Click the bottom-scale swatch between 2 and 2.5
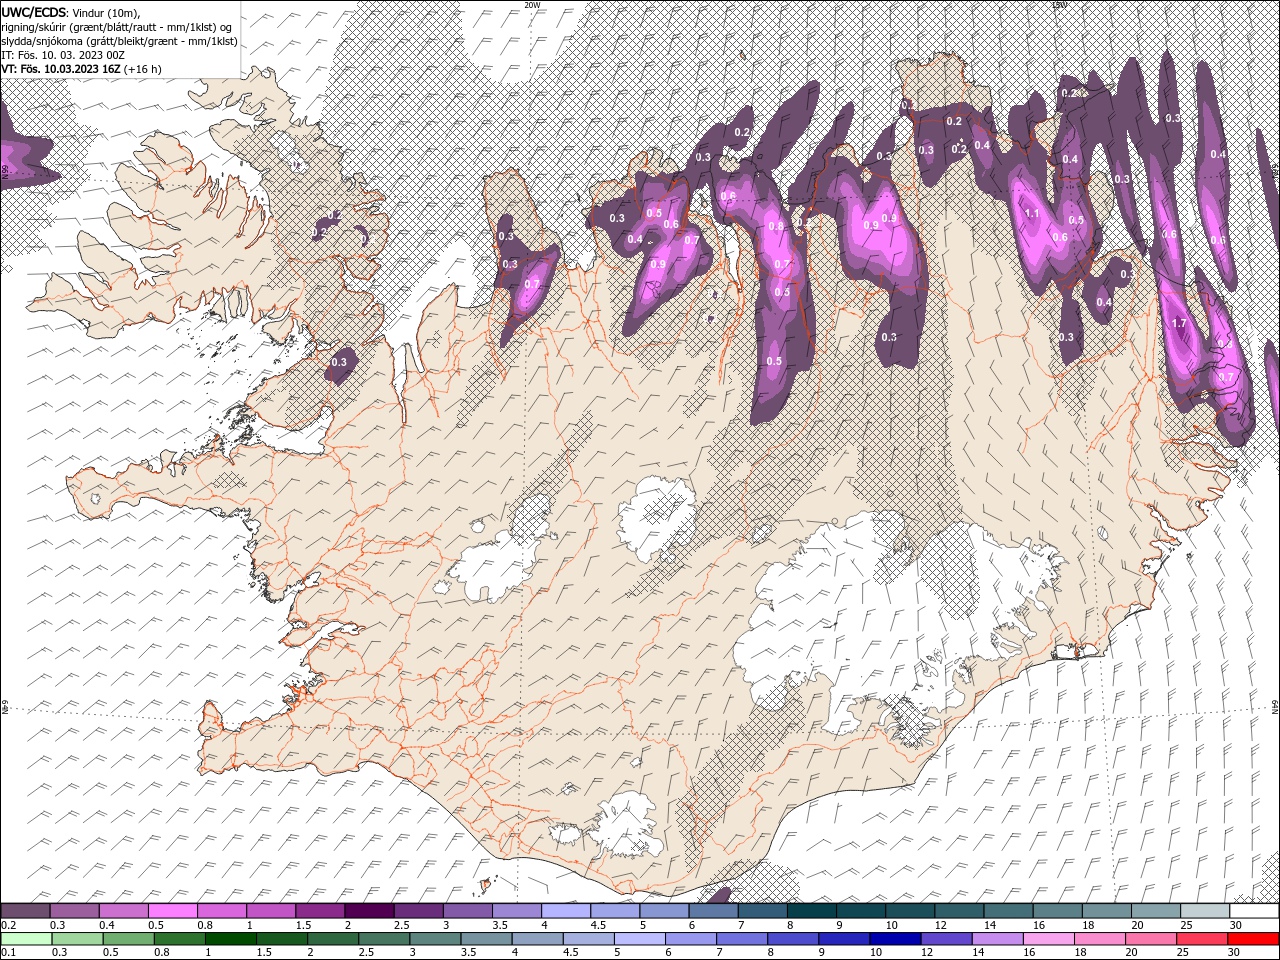This screenshot has height=960, width=1280. pyautogui.click(x=333, y=938)
